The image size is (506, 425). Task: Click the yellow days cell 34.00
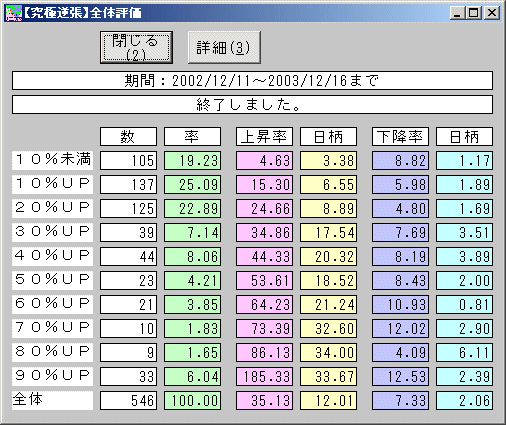pos(328,352)
